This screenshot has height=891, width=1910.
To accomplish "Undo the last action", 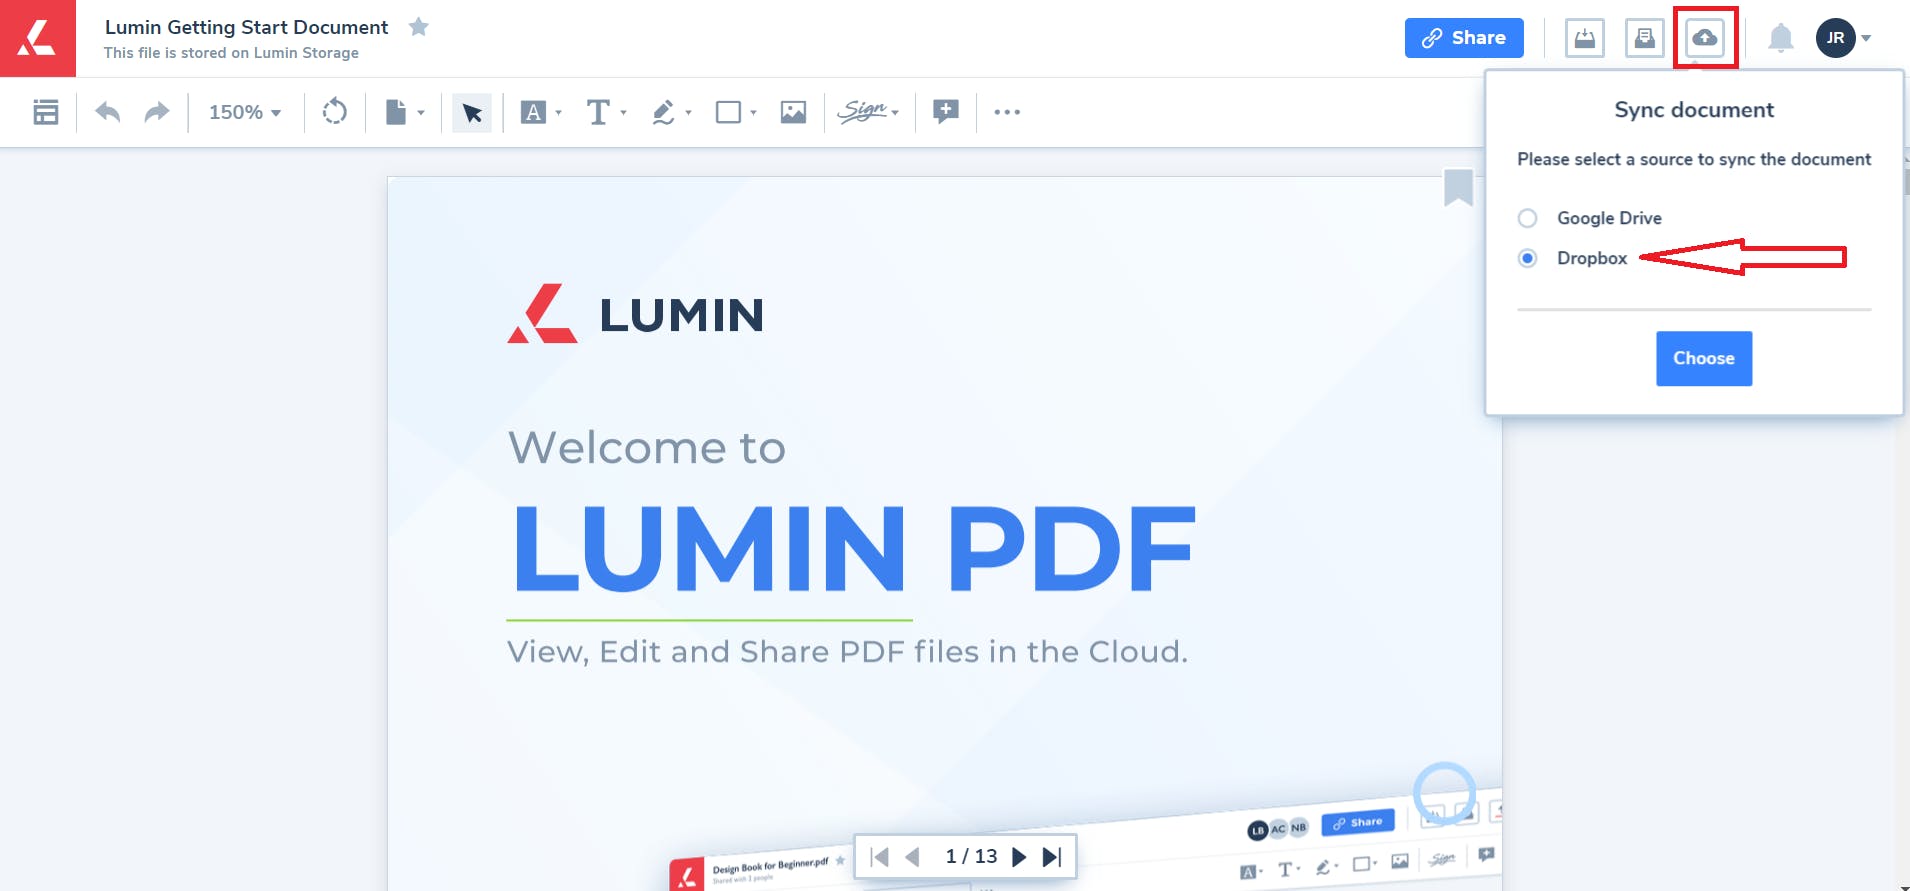I will click(x=108, y=112).
